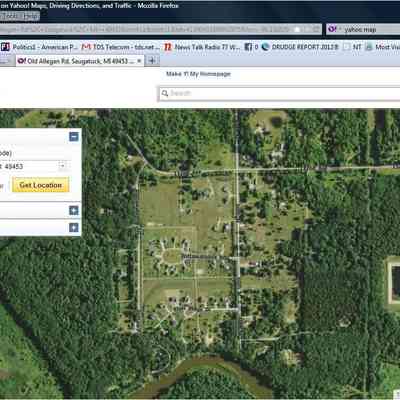This screenshot has width=400, height=400.
Task: Click the browser address URL bar
Action: pyautogui.click(x=160, y=29)
